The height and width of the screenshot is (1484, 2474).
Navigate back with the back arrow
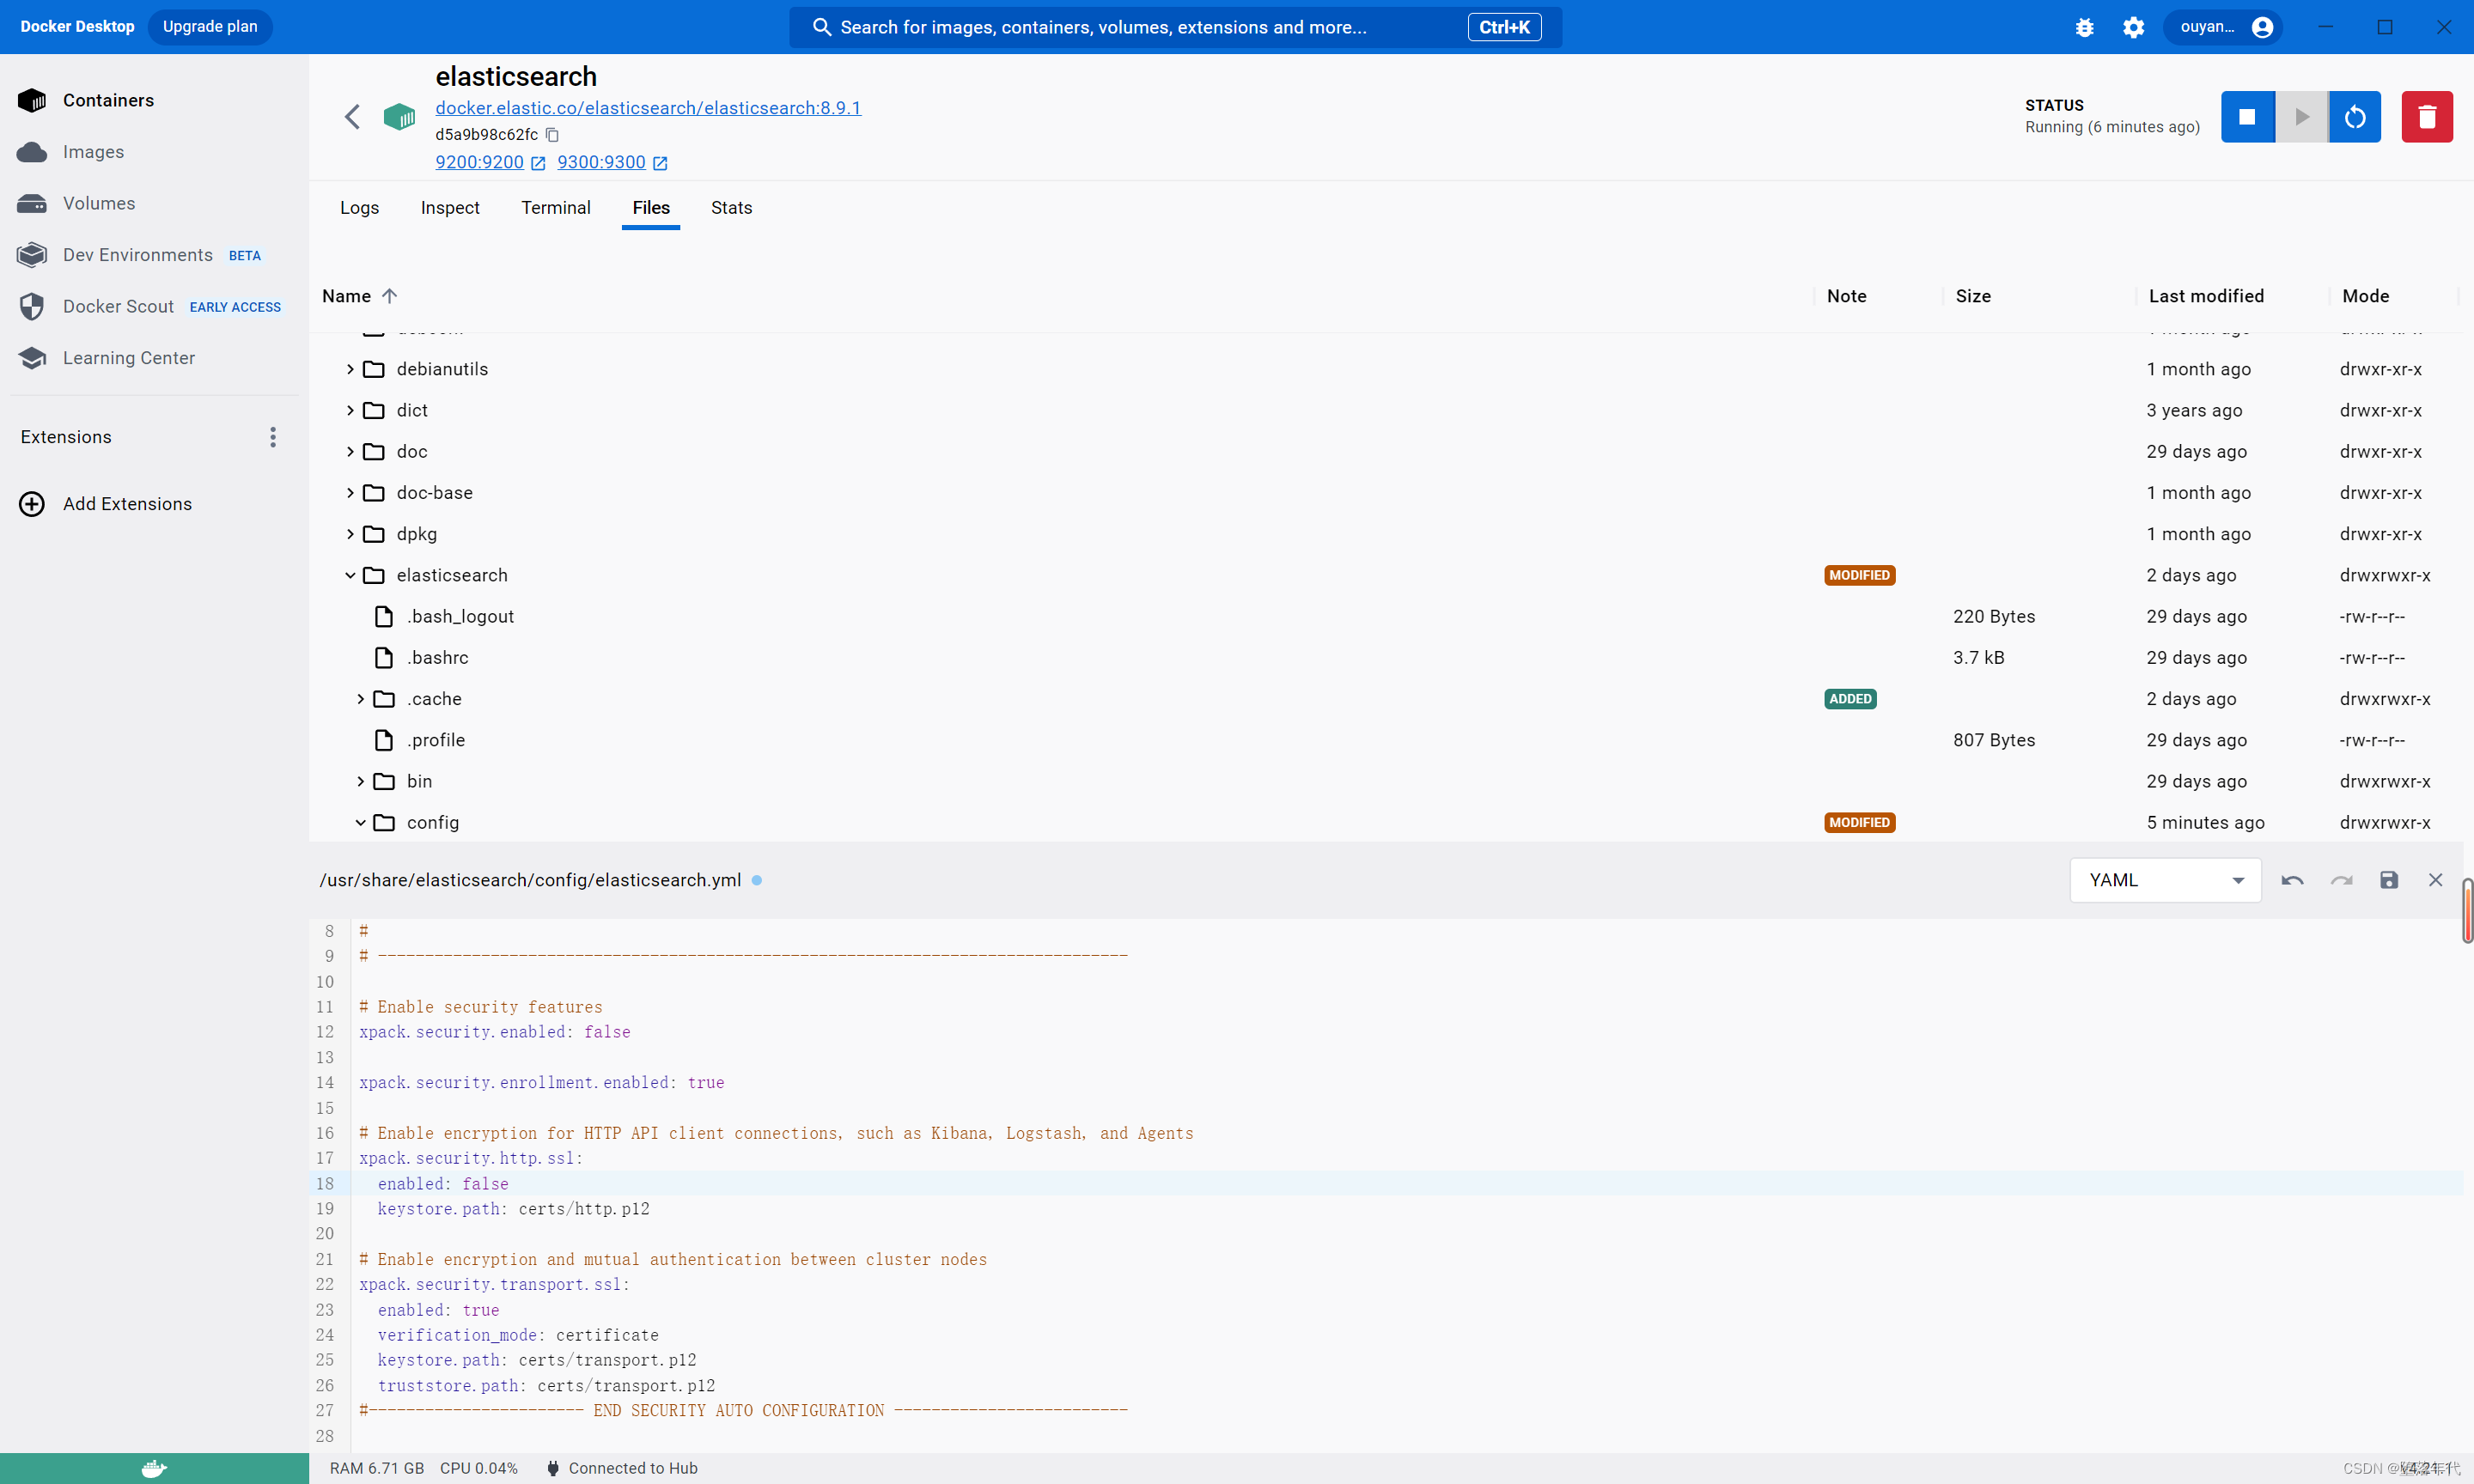click(352, 116)
